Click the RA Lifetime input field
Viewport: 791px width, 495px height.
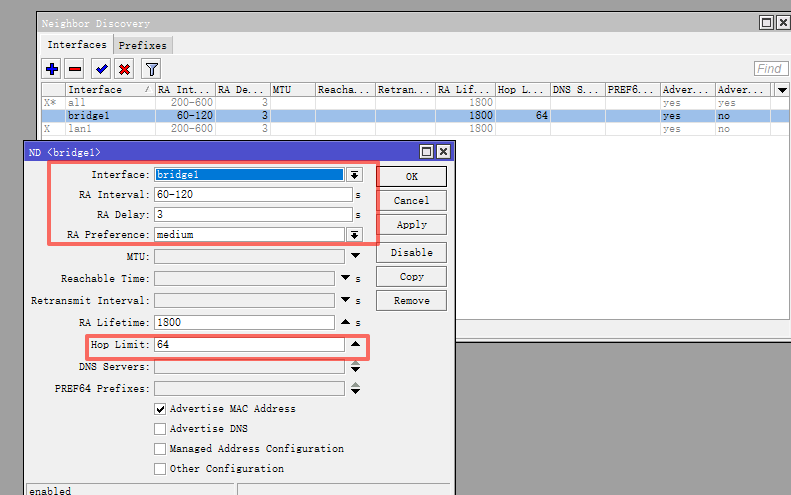pyautogui.click(x=244, y=322)
